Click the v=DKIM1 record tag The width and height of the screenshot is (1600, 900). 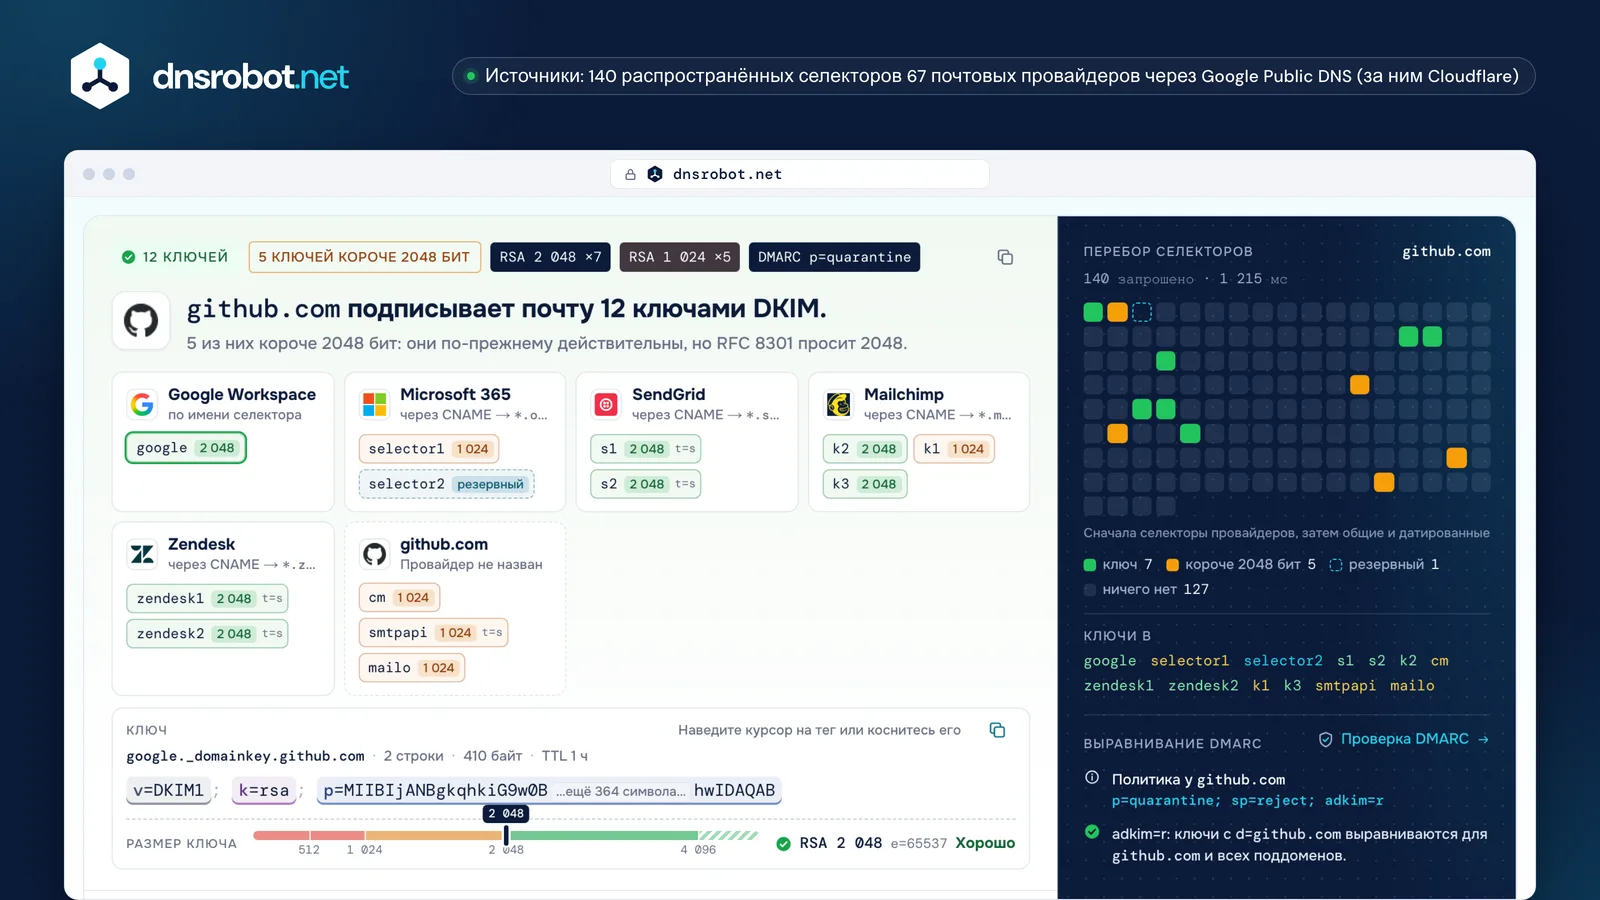pyautogui.click(x=169, y=790)
